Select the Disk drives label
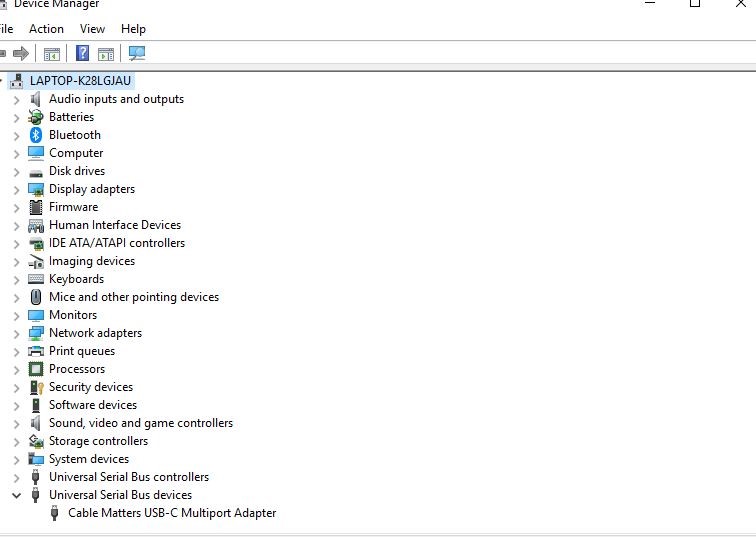This screenshot has width=756, height=537. coord(77,171)
